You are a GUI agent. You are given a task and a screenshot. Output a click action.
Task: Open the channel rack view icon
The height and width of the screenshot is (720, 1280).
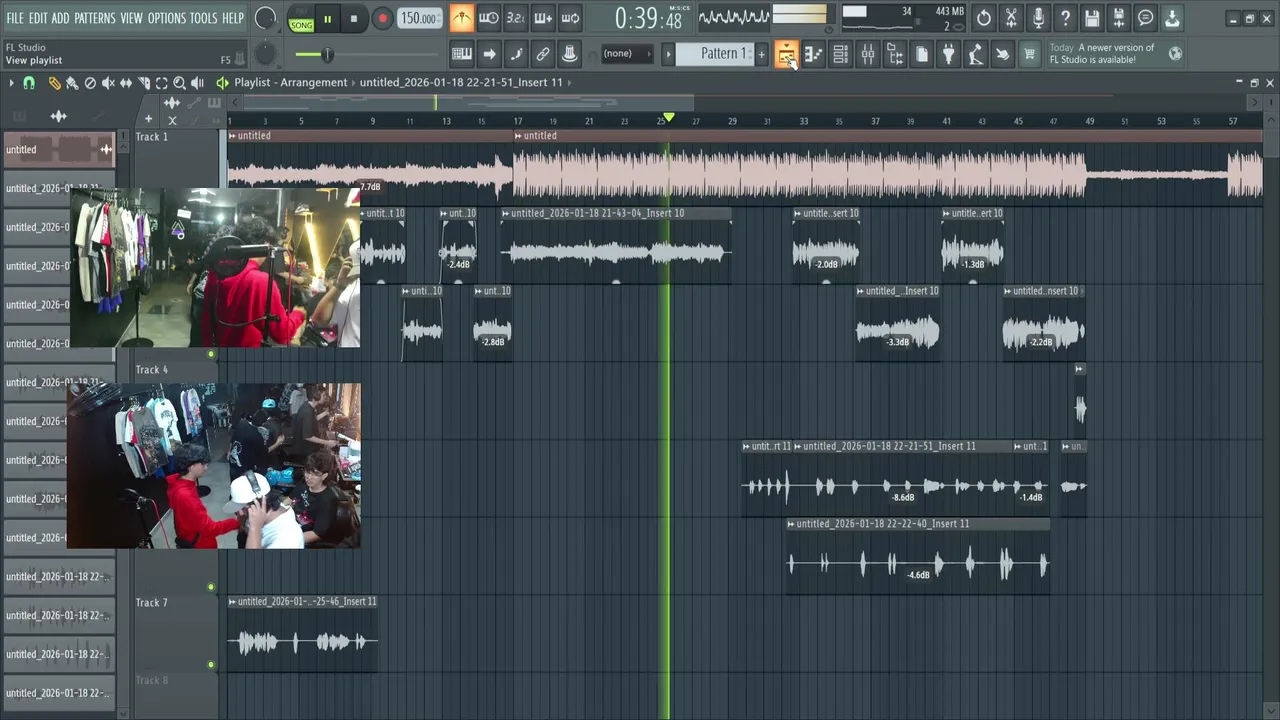840,54
